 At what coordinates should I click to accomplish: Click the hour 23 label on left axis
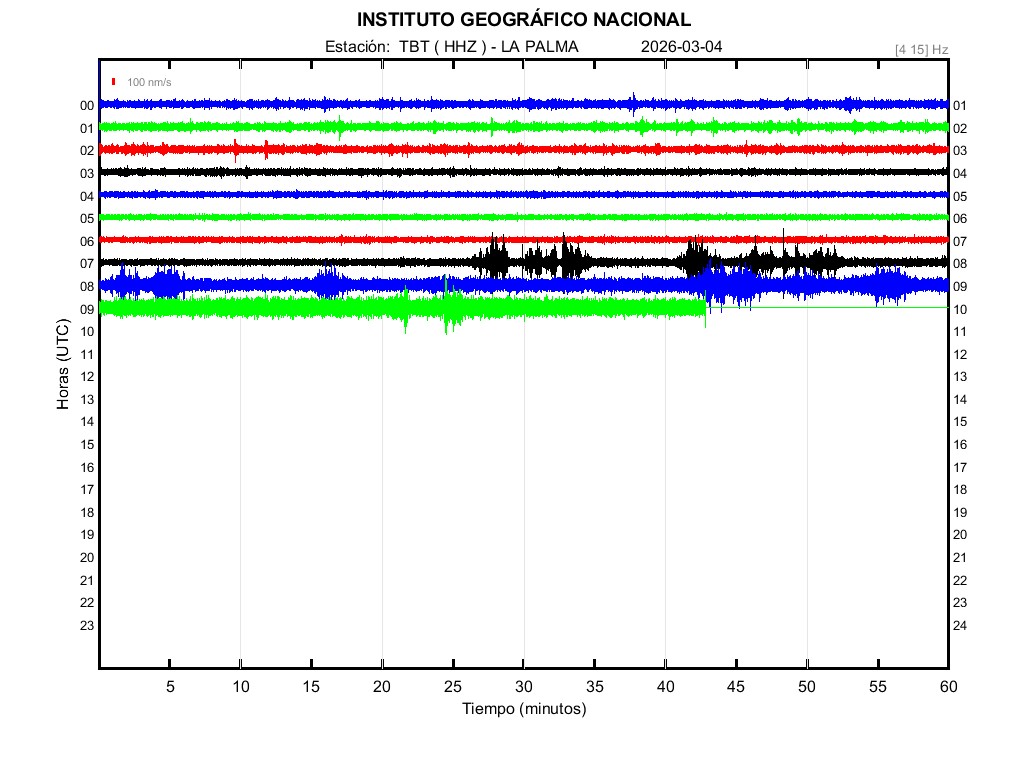point(87,625)
